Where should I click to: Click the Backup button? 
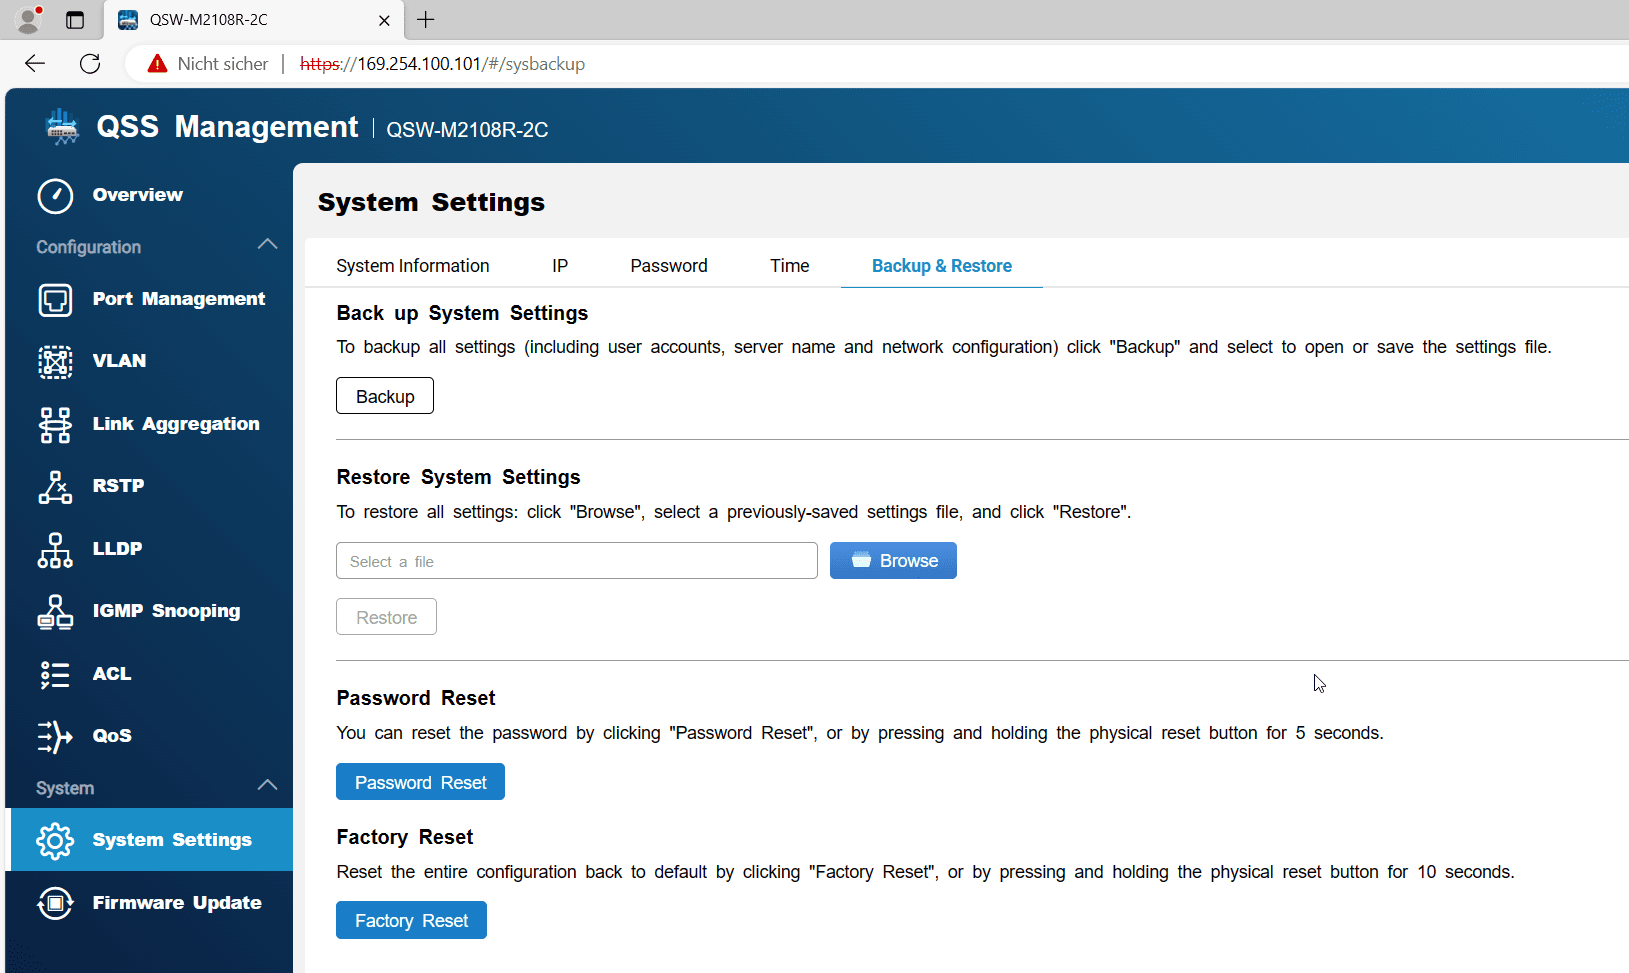(x=385, y=396)
